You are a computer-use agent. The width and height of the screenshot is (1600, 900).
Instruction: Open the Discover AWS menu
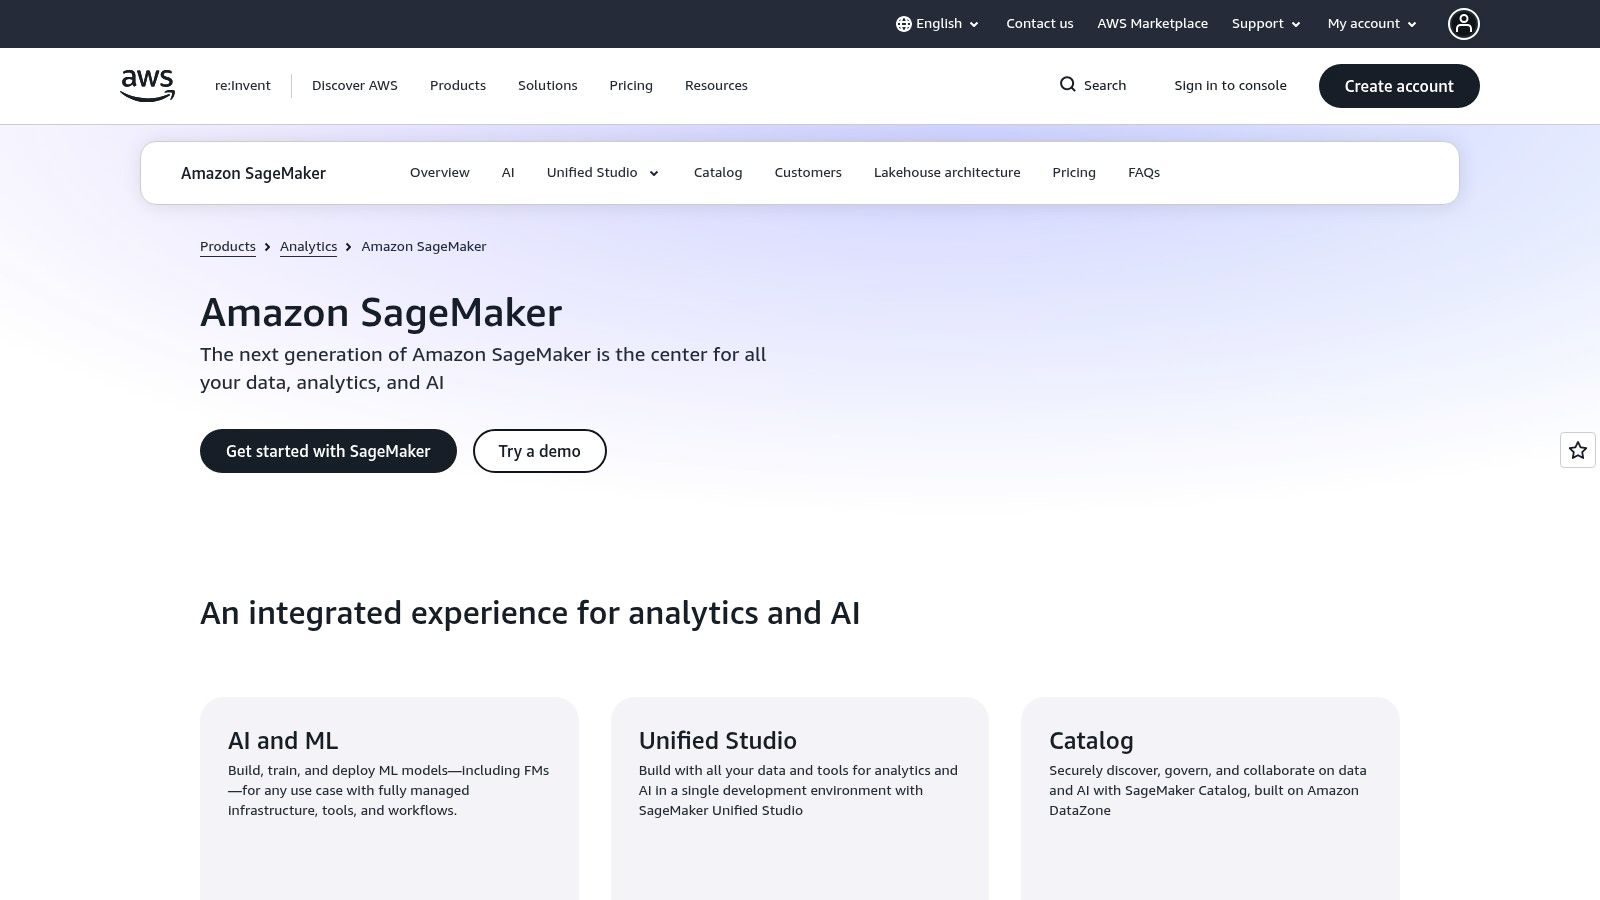click(x=355, y=85)
